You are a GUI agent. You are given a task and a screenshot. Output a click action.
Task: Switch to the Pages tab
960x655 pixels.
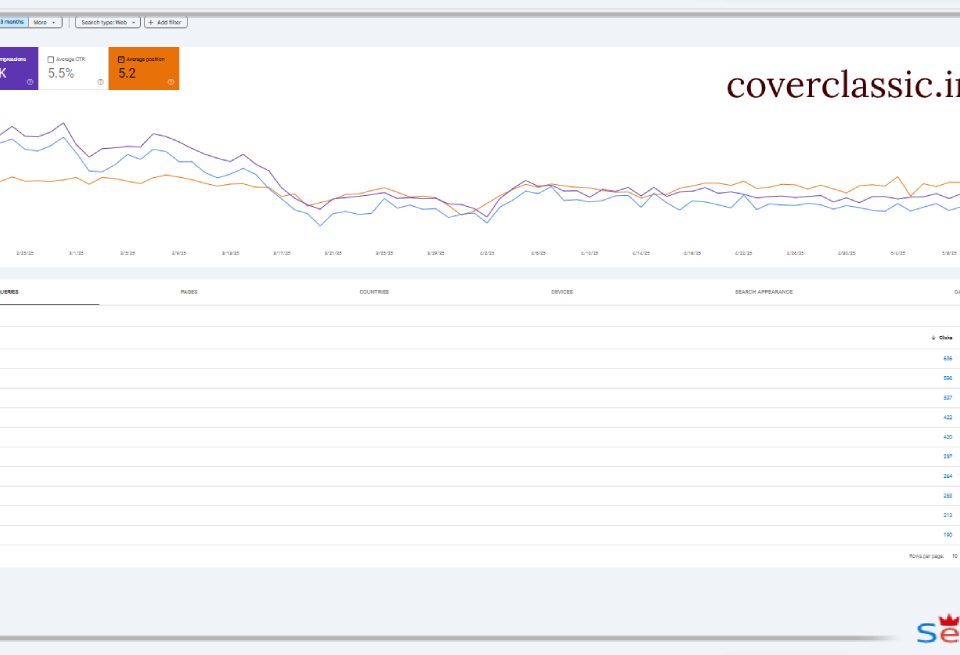pos(189,292)
